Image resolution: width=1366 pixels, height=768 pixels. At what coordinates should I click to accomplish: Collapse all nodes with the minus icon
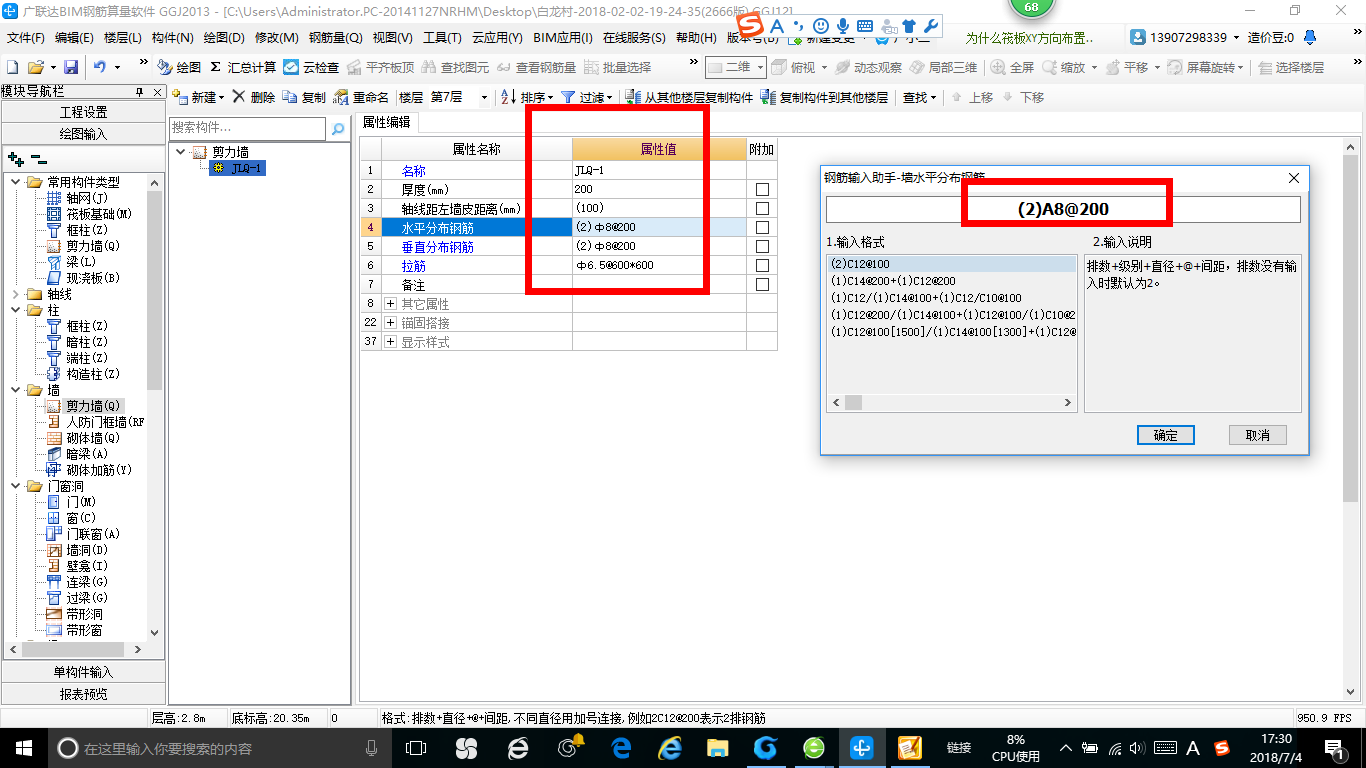38,158
